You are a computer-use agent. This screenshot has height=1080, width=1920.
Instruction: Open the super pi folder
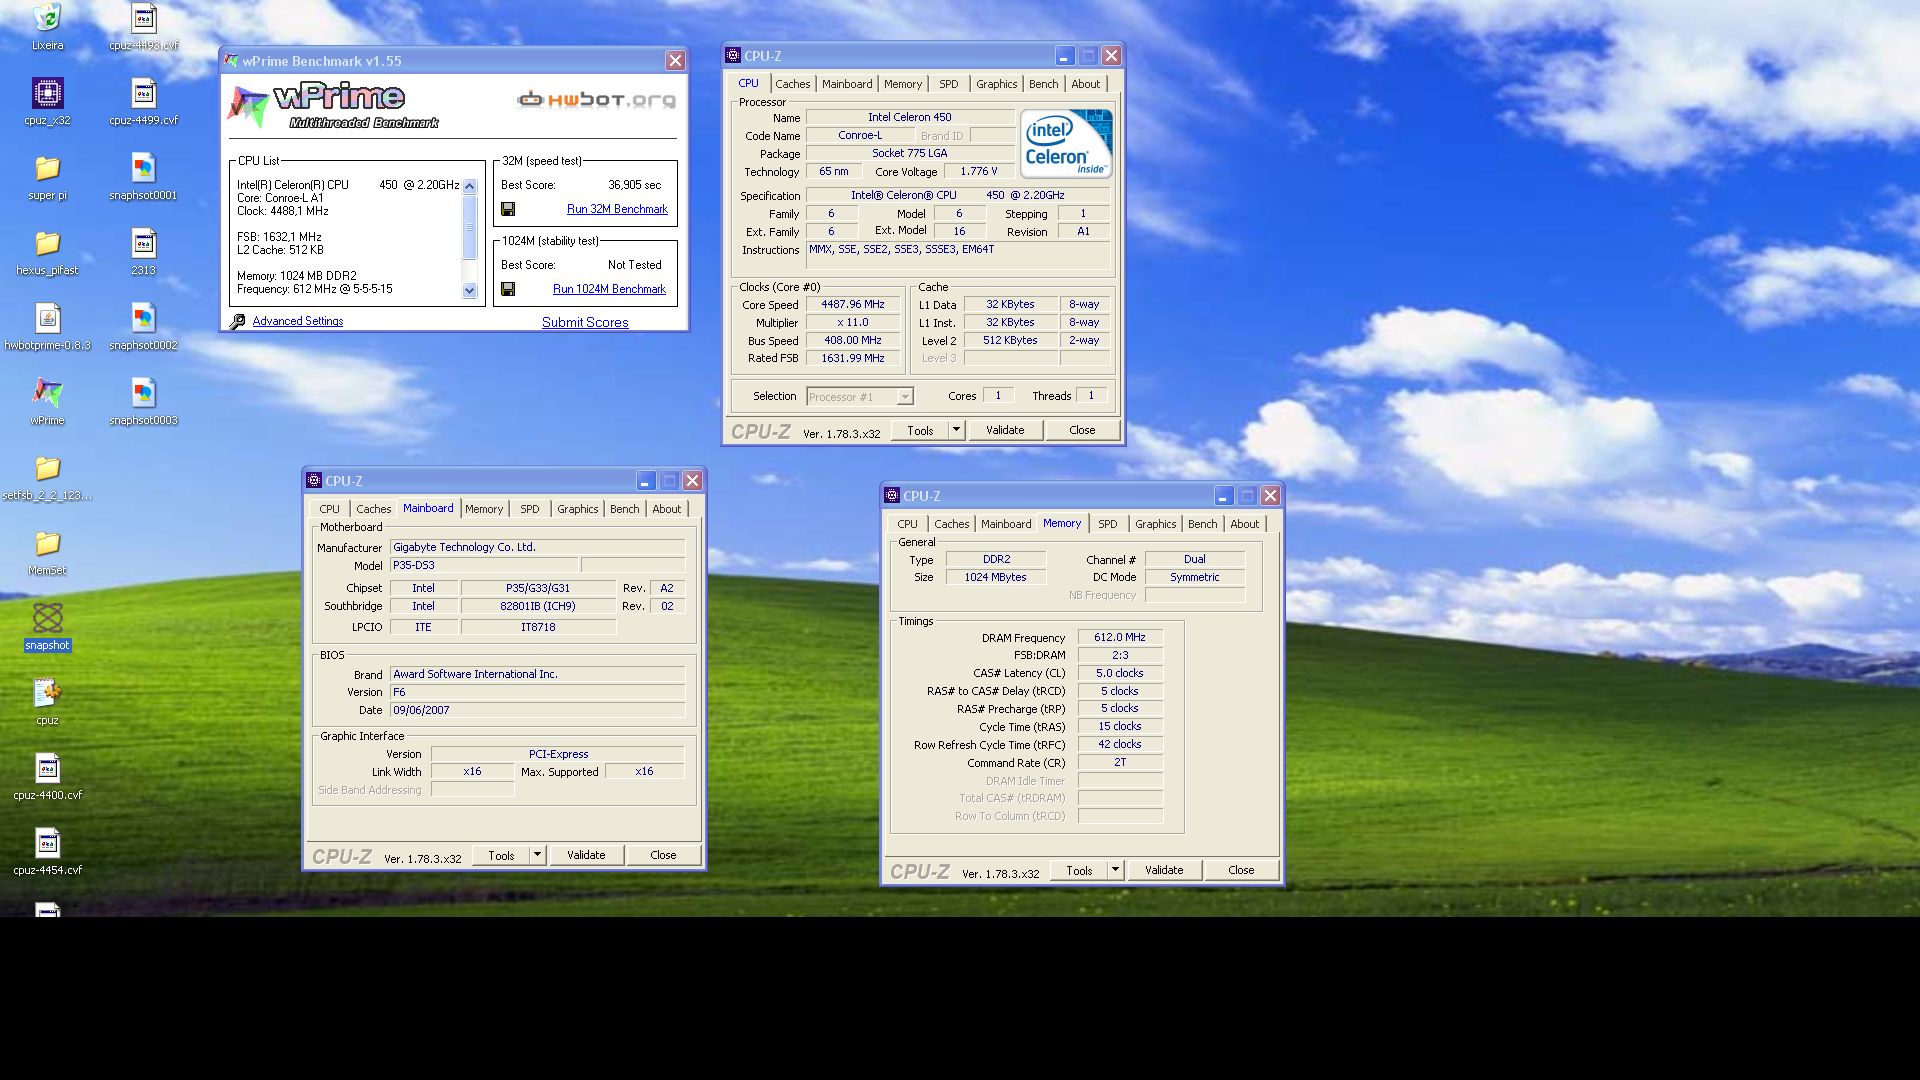tap(47, 168)
